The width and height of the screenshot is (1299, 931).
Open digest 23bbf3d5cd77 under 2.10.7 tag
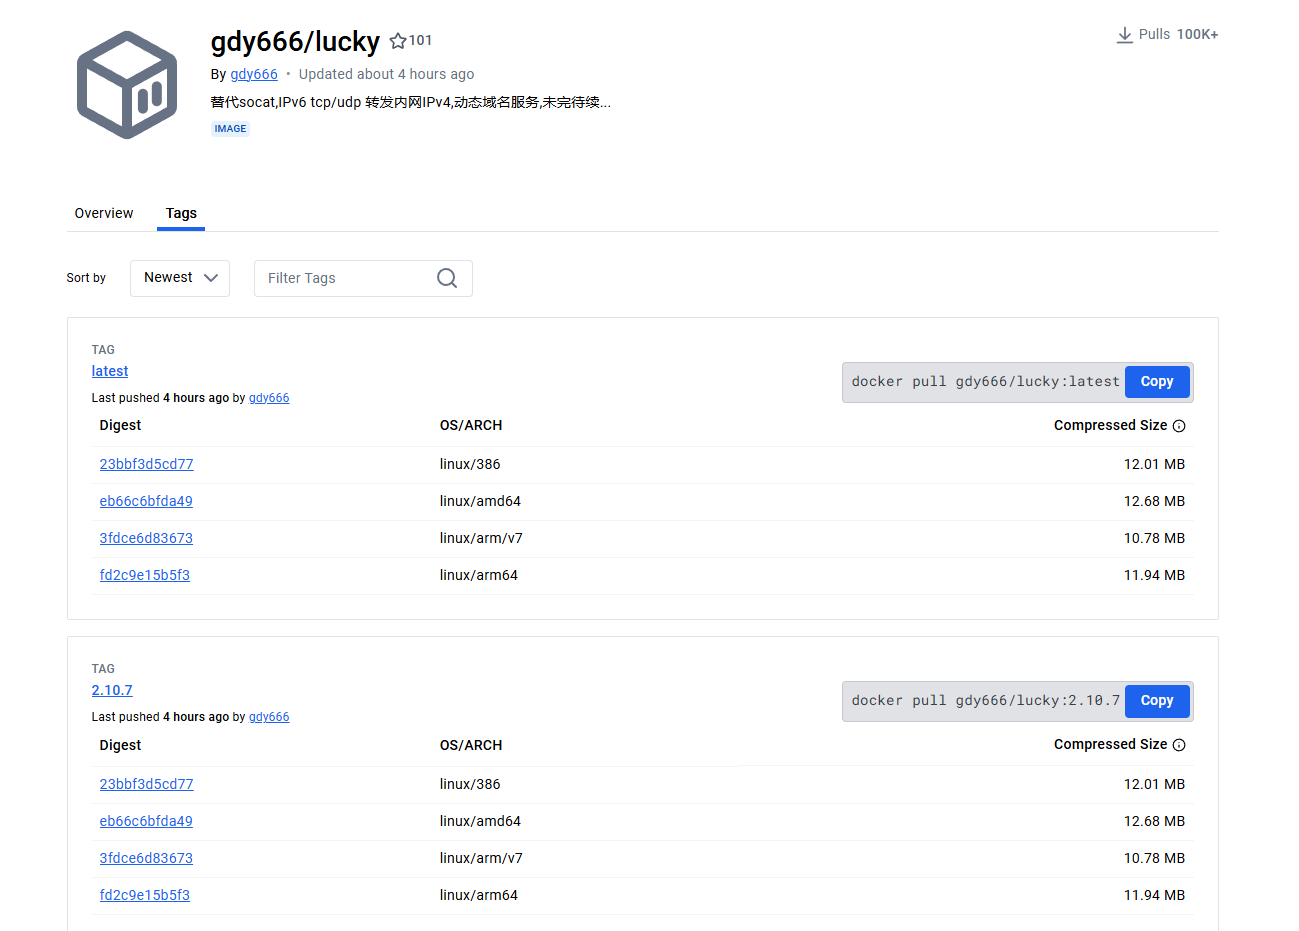(146, 784)
